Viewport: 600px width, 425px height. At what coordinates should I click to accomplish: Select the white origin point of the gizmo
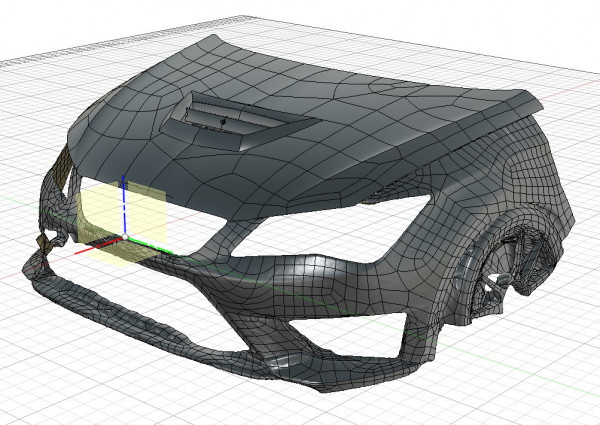(123, 239)
